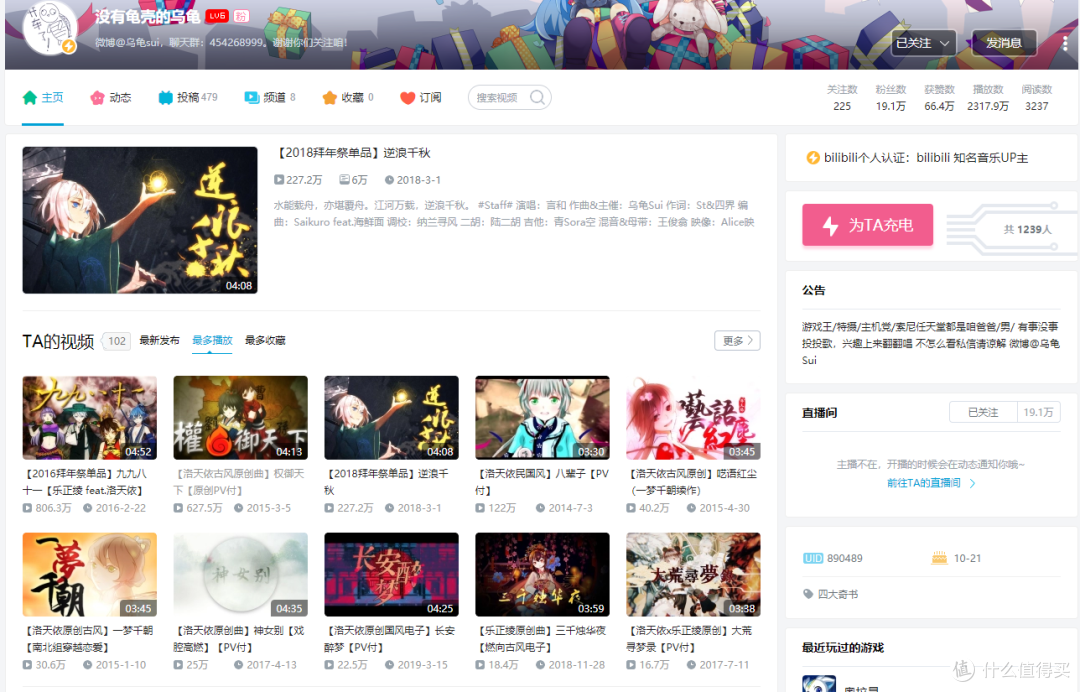
Task: Click the orange bilibili certification badge icon
Action: tap(813, 158)
